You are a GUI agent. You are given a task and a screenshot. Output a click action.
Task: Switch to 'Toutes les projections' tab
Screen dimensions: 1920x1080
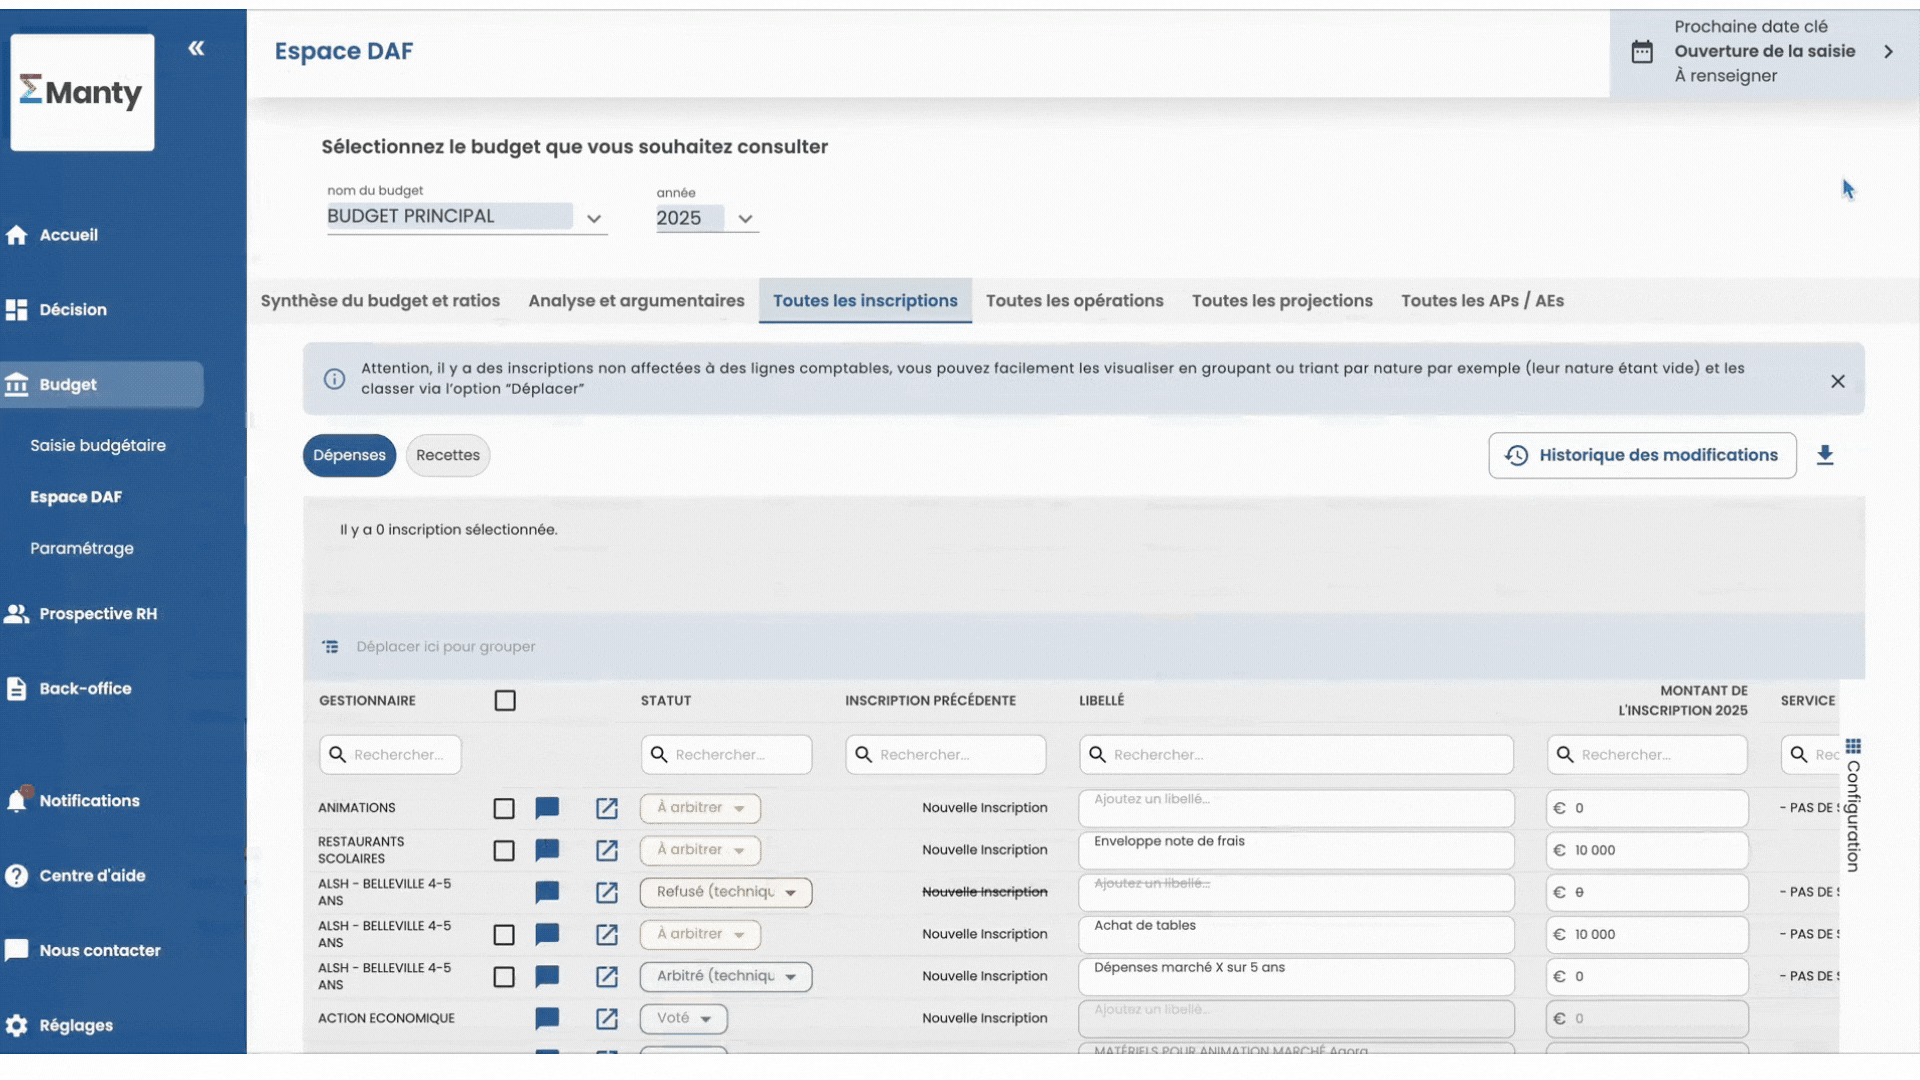1282,301
